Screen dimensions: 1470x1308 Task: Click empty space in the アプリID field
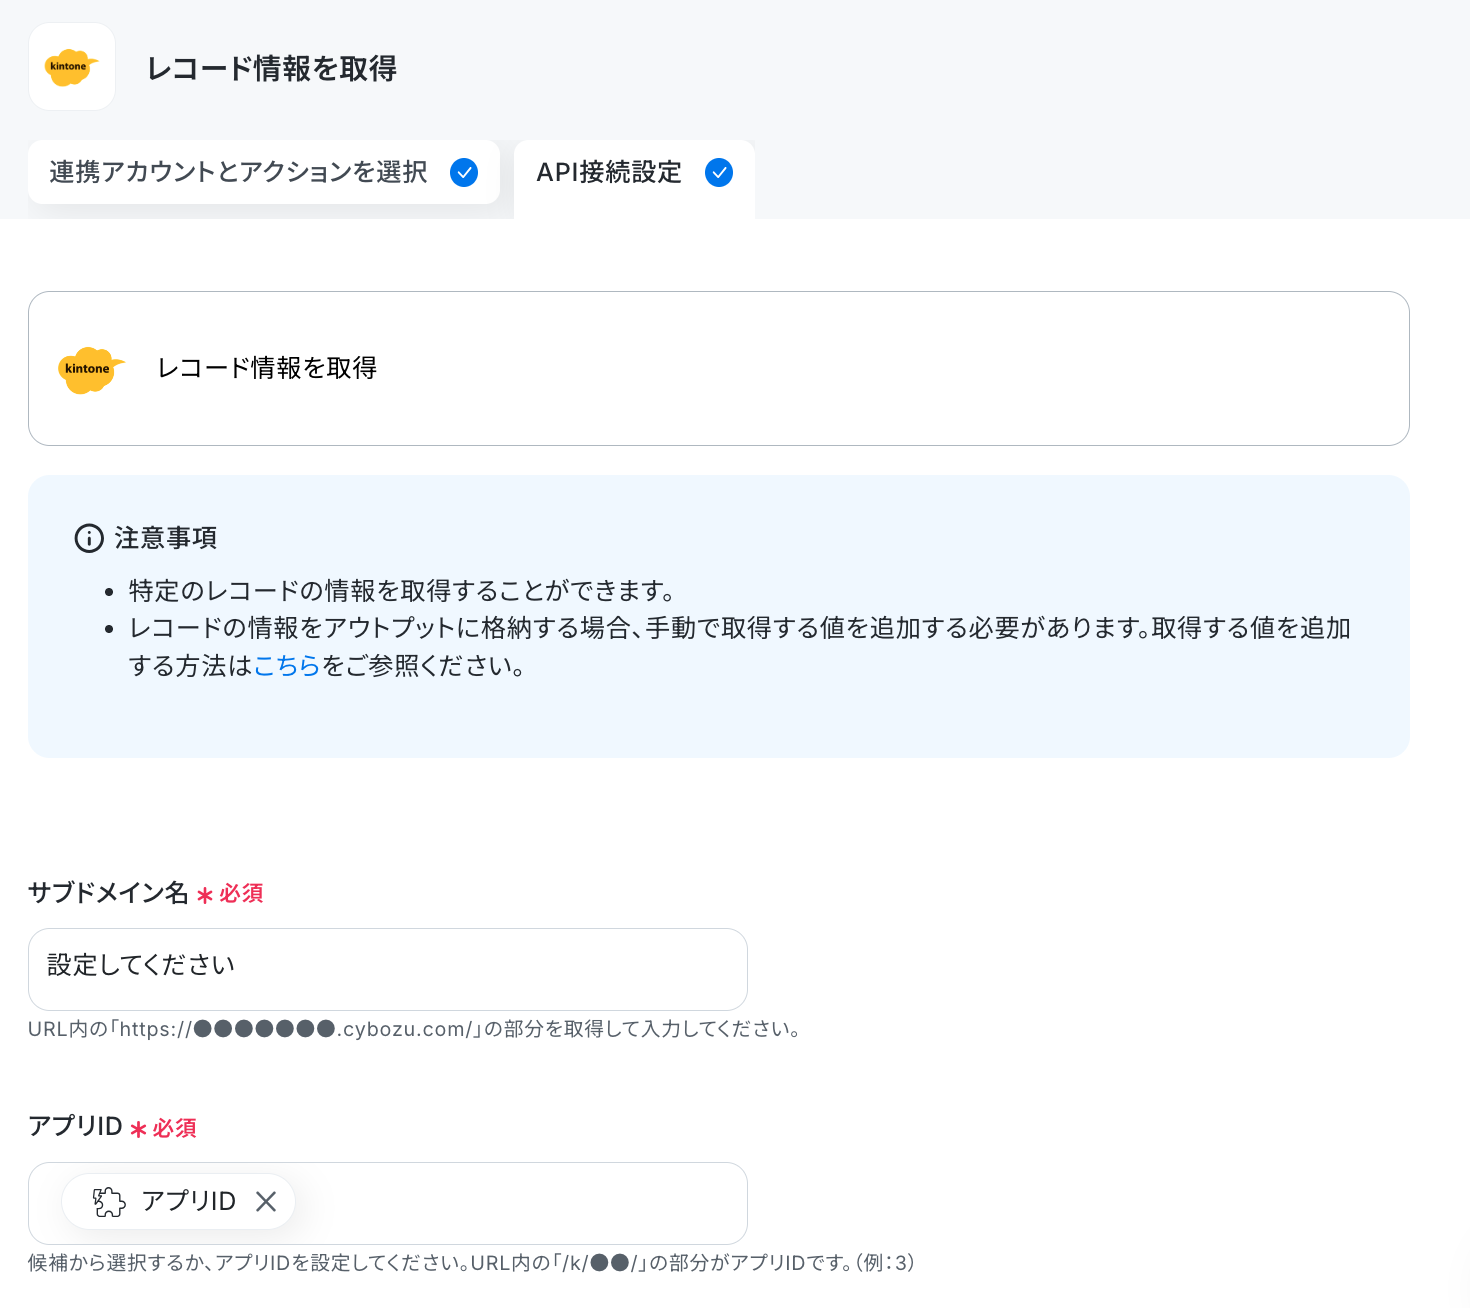[520, 1203]
